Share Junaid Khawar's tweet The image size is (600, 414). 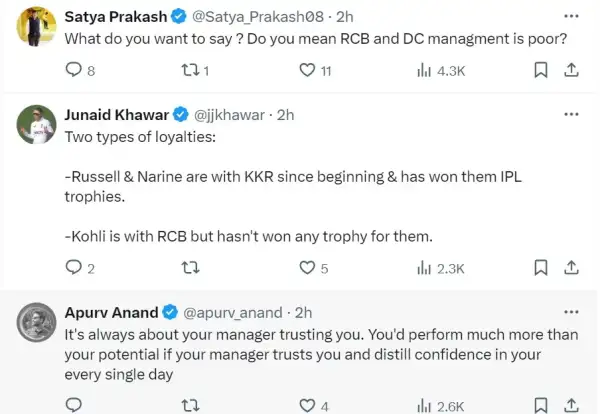point(571,267)
